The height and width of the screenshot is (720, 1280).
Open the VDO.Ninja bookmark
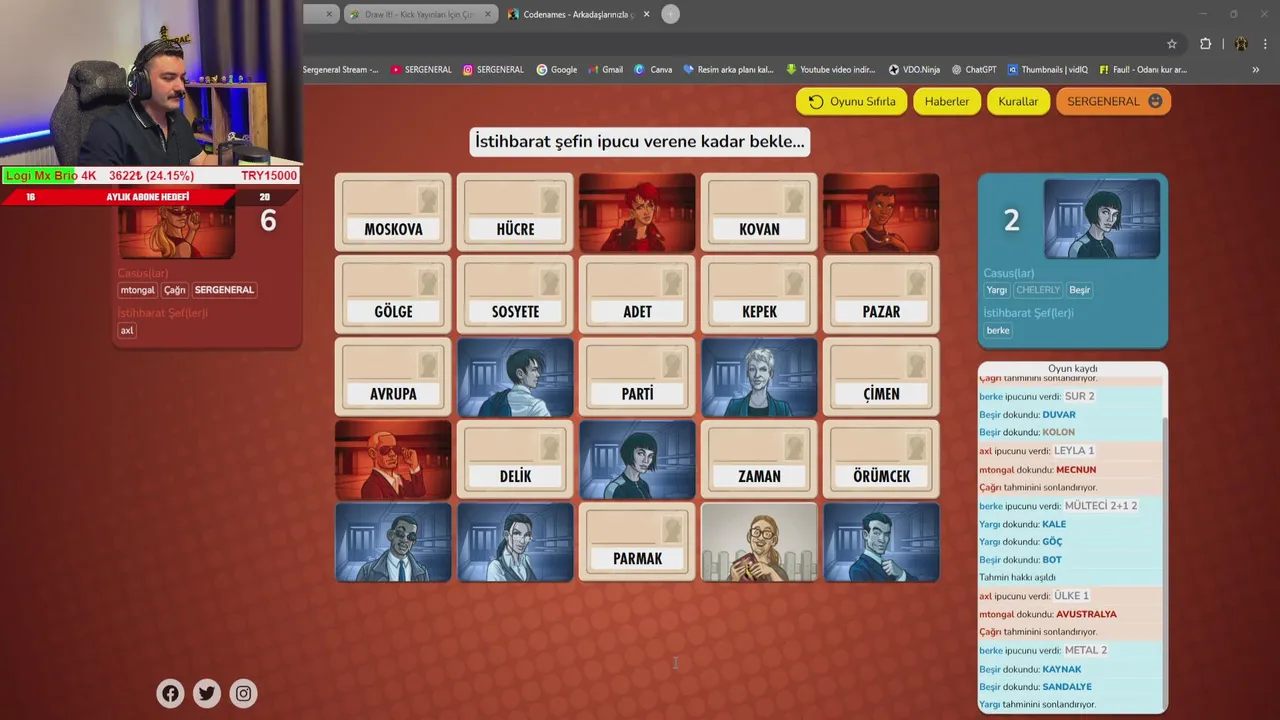914,70
